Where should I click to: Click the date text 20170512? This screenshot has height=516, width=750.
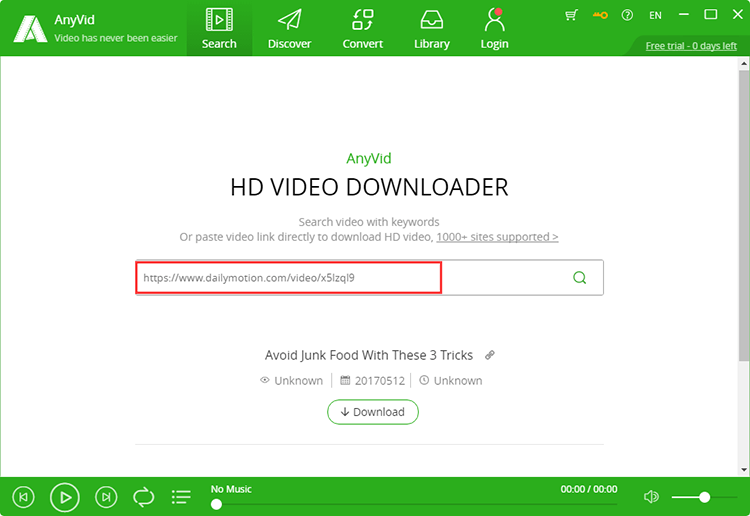click(379, 381)
